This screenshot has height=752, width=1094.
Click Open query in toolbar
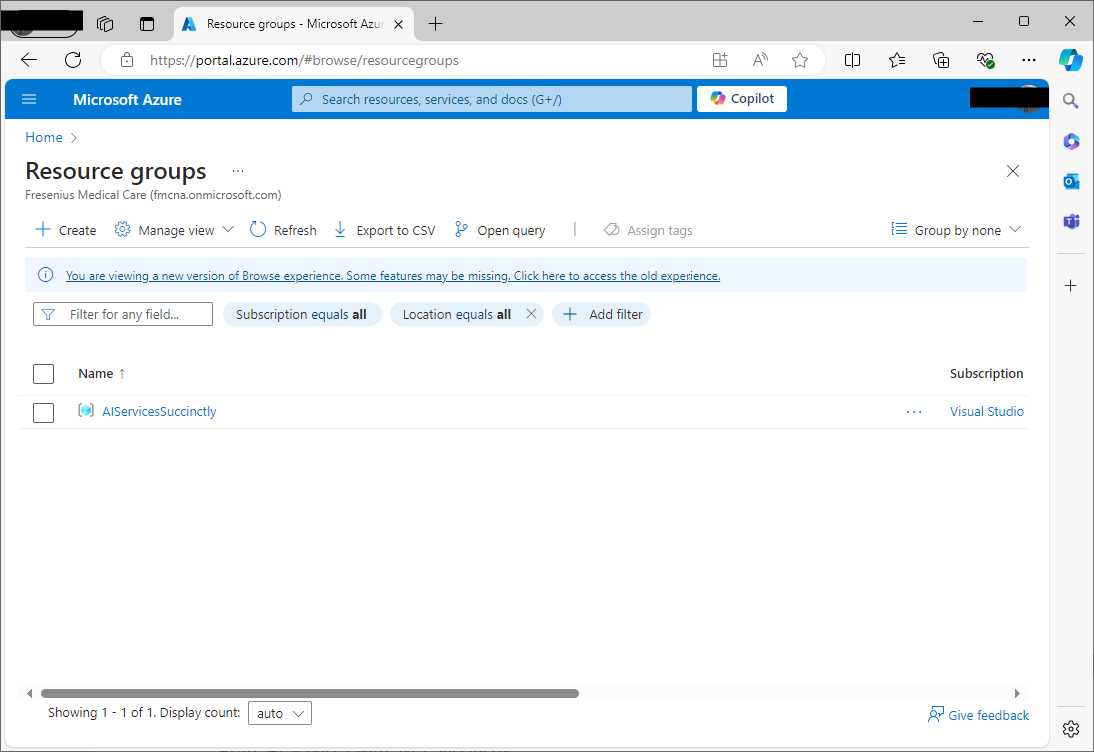pos(500,230)
